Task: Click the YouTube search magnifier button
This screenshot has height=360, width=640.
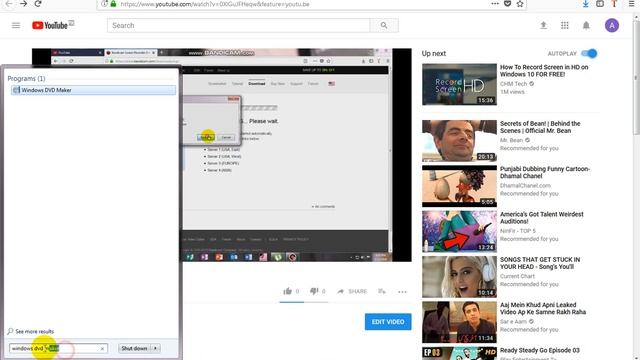Action: point(384,25)
